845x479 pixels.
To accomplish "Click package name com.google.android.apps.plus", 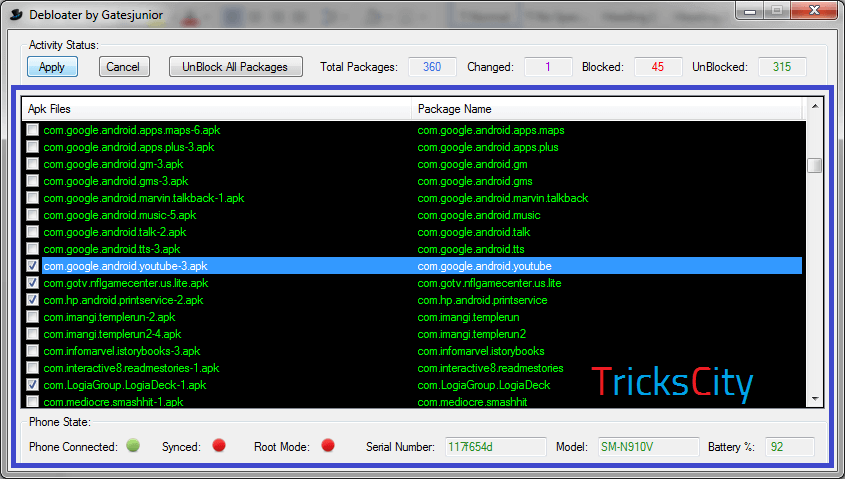I will 488,147.
